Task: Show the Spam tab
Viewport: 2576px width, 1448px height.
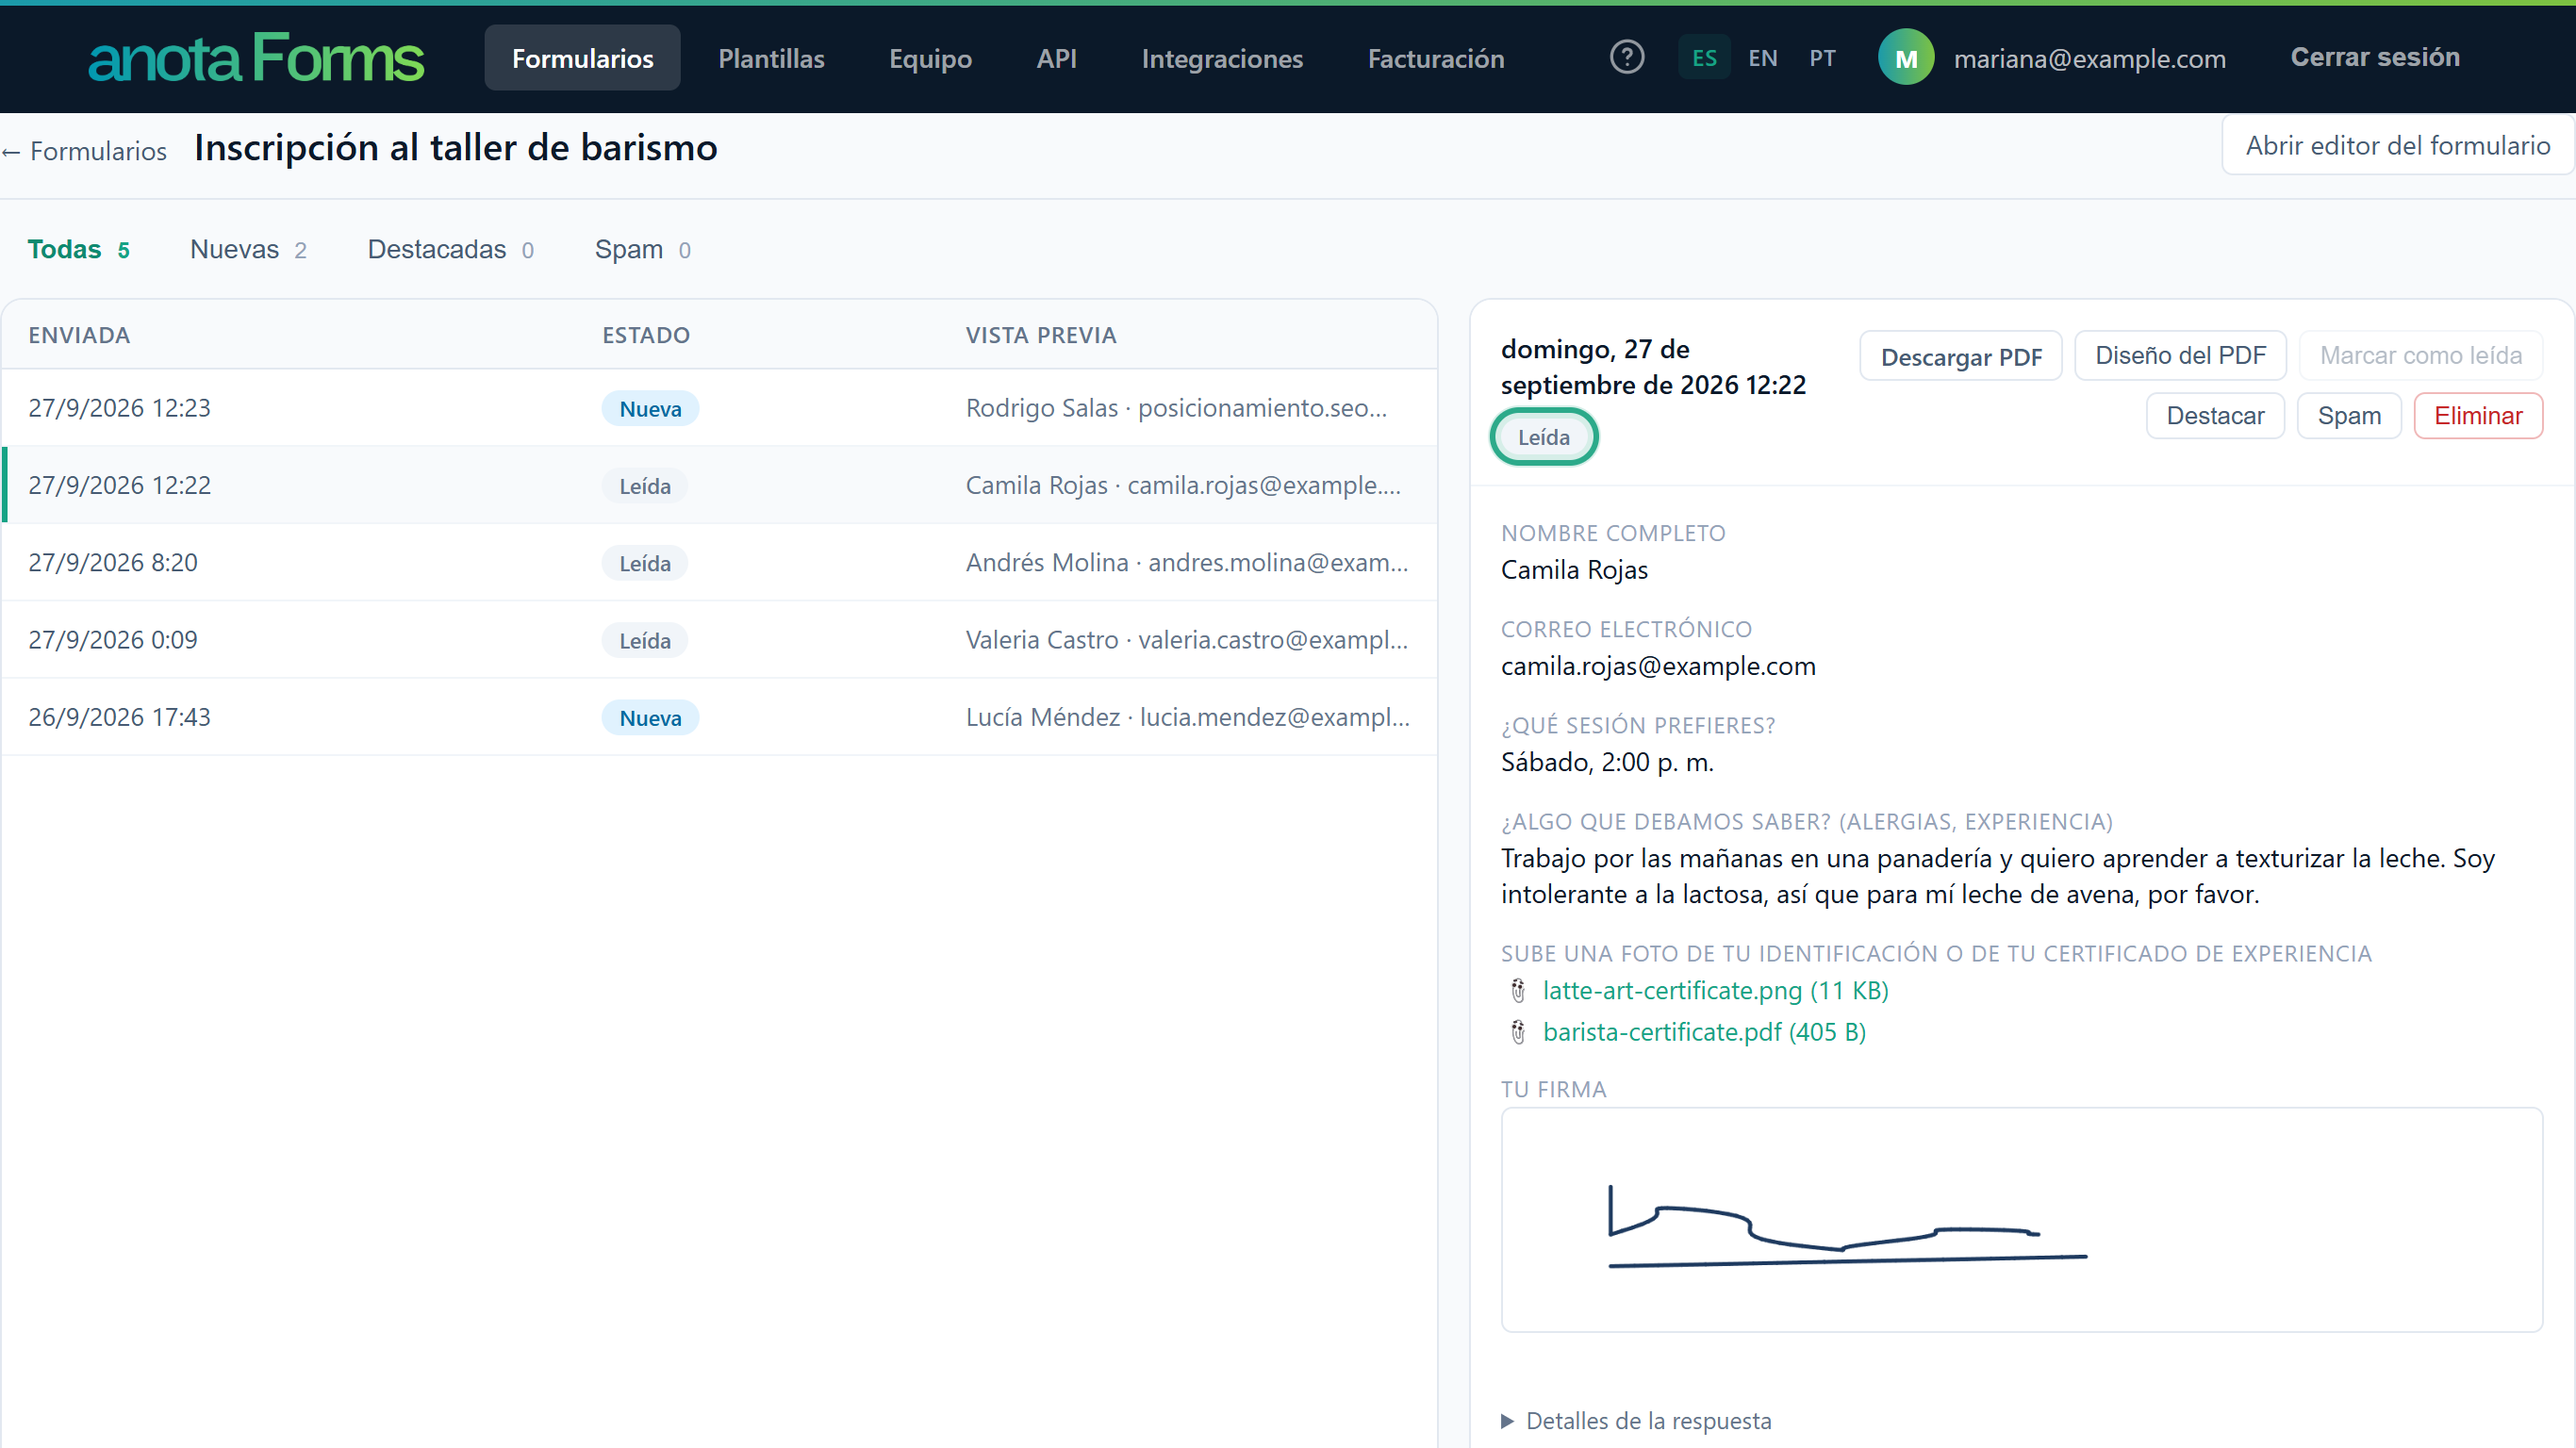Action: click(x=642, y=249)
